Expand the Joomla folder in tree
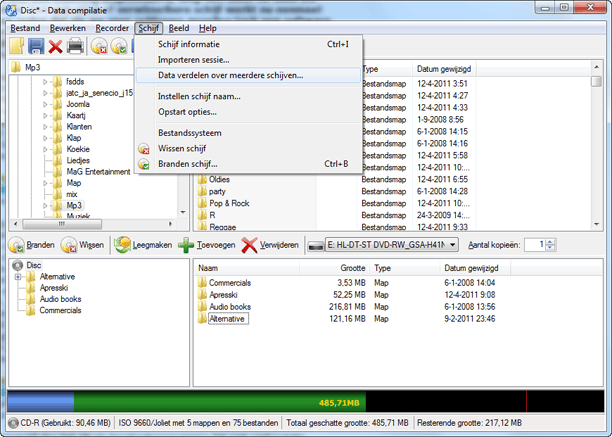 (x=45, y=105)
